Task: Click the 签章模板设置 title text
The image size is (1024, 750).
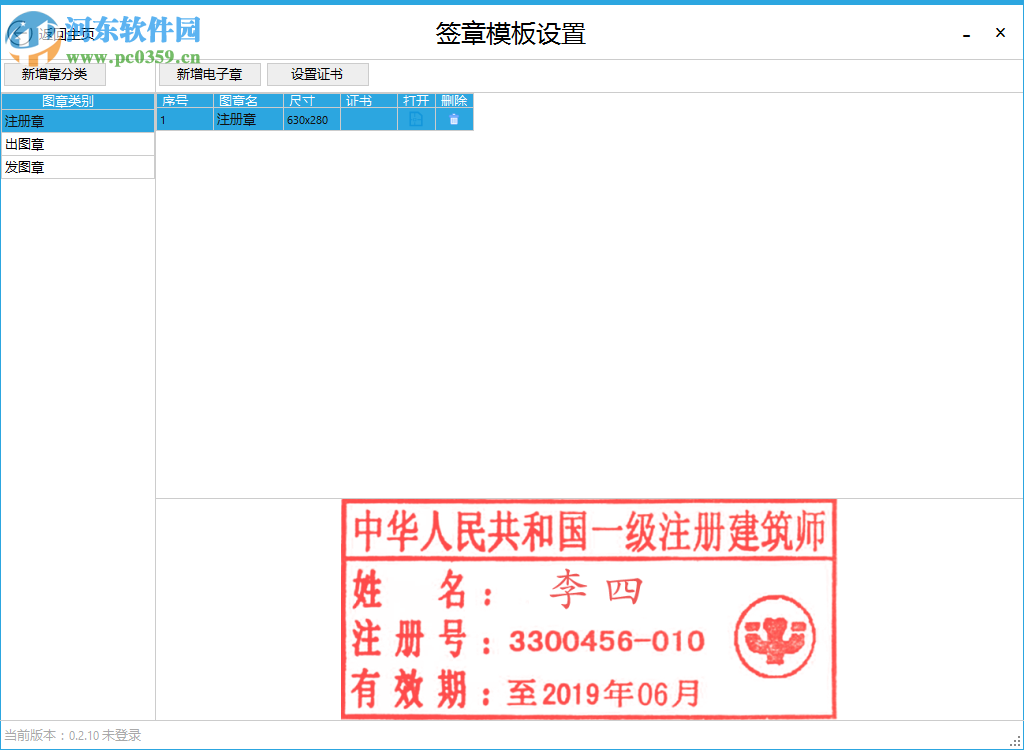Action: [510, 33]
